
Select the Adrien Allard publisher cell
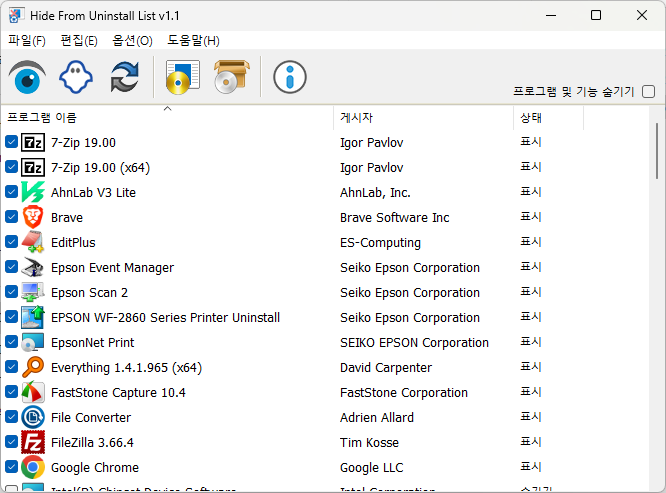click(376, 417)
